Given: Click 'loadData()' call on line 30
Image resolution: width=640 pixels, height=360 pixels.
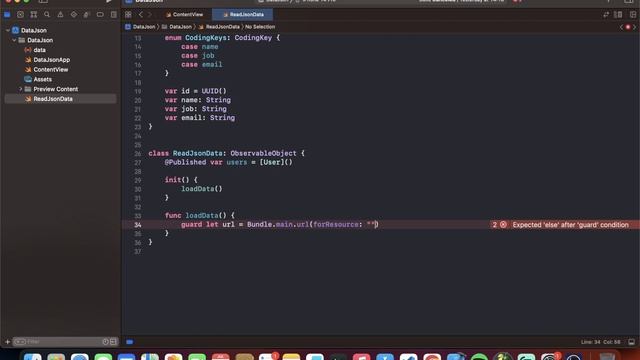Looking at the screenshot, I should [x=202, y=189].
